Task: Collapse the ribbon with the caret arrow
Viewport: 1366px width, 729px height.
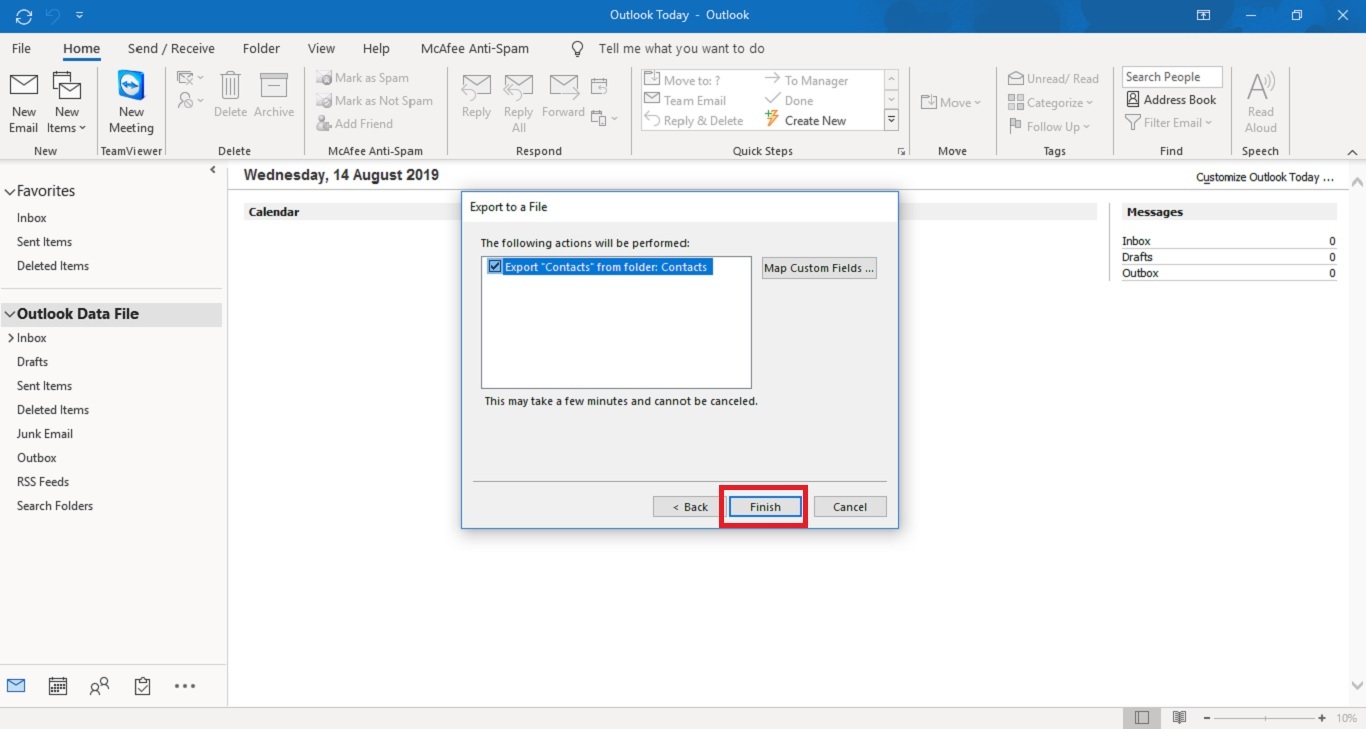Action: point(1353,152)
